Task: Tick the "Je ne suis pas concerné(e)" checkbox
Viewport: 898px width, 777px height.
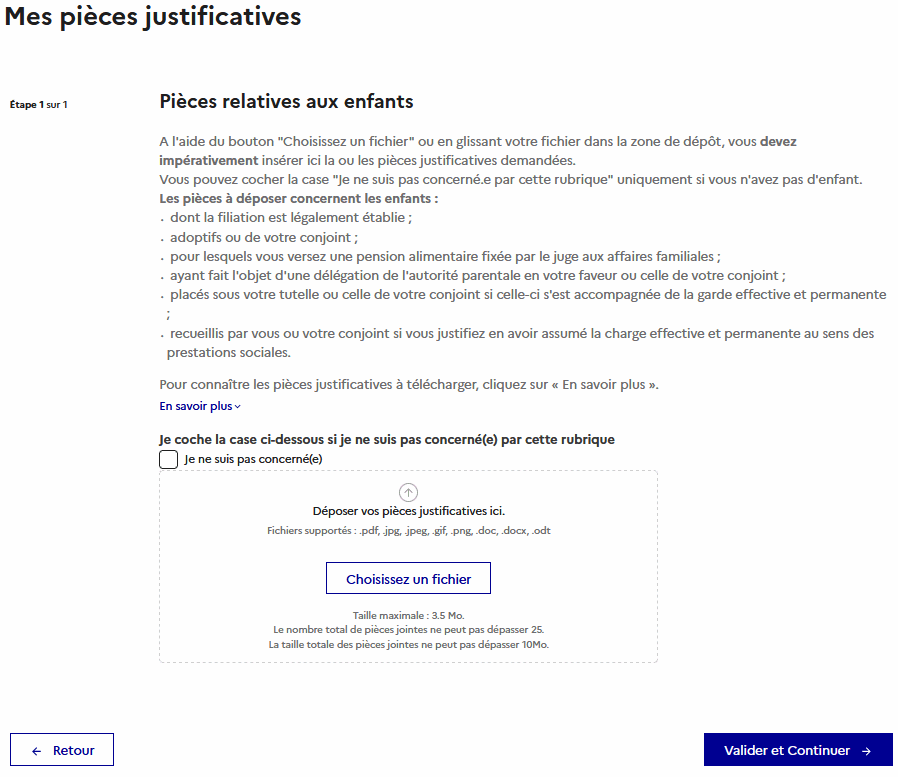Action: tap(169, 460)
